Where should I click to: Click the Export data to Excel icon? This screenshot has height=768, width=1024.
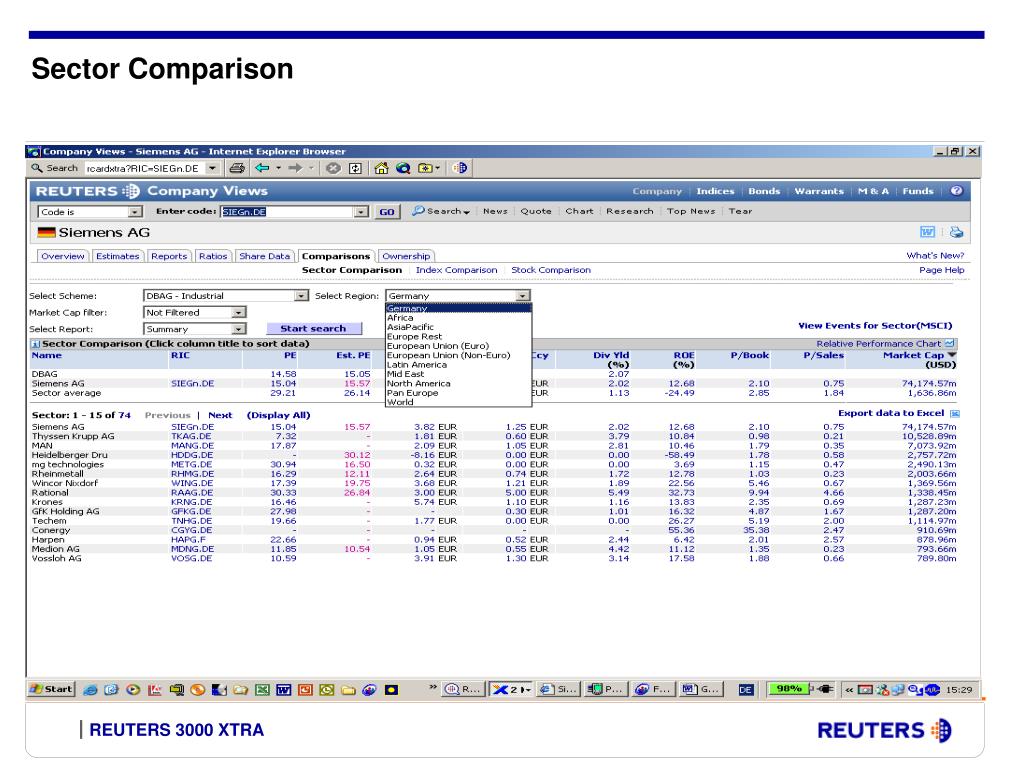955,413
